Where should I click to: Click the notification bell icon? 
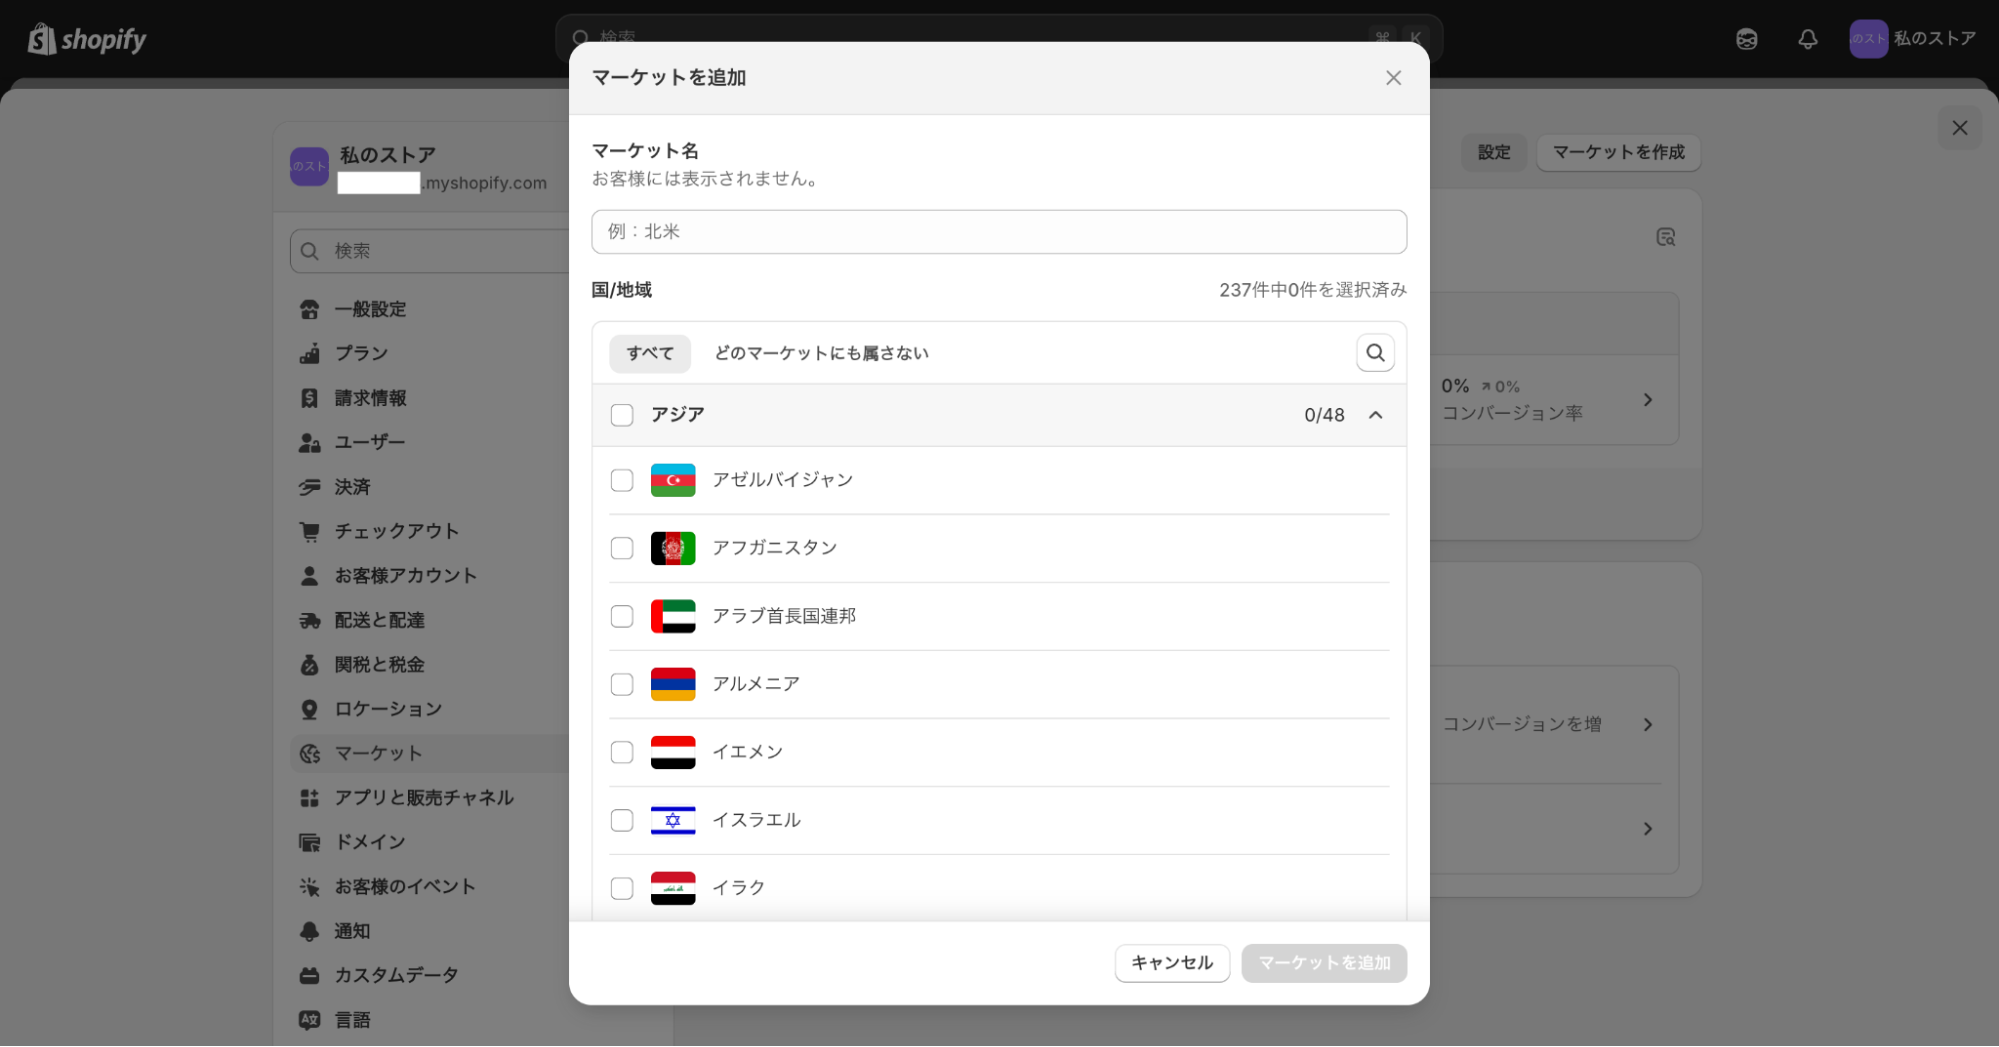[1807, 40]
